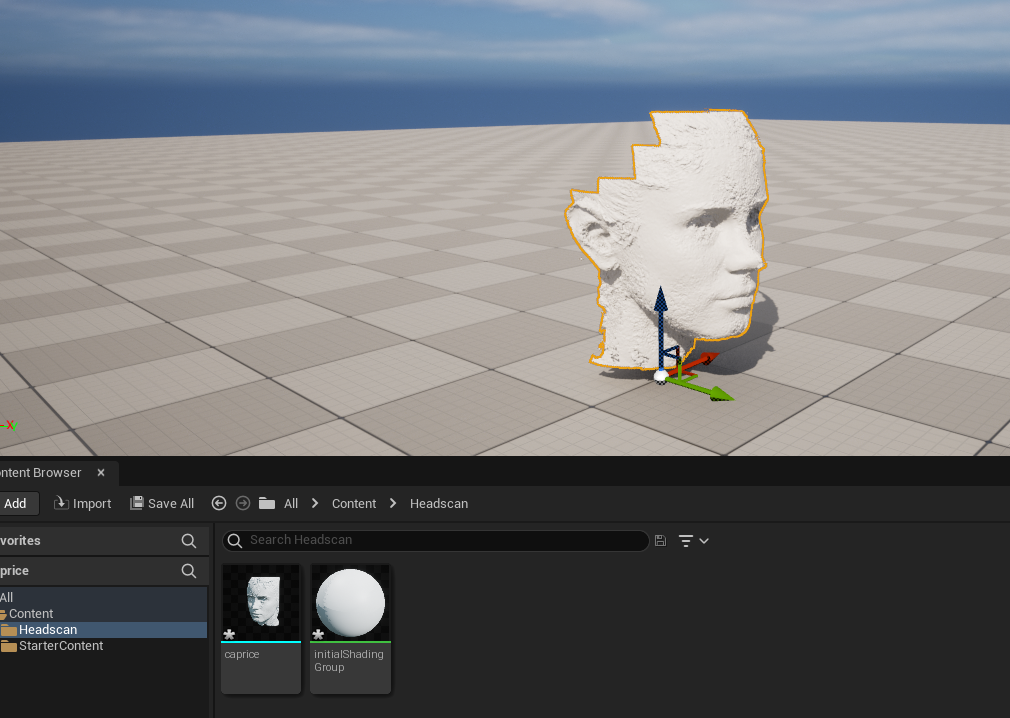Click the history back arrow icon
Image resolution: width=1010 pixels, height=718 pixels.
pos(219,503)
